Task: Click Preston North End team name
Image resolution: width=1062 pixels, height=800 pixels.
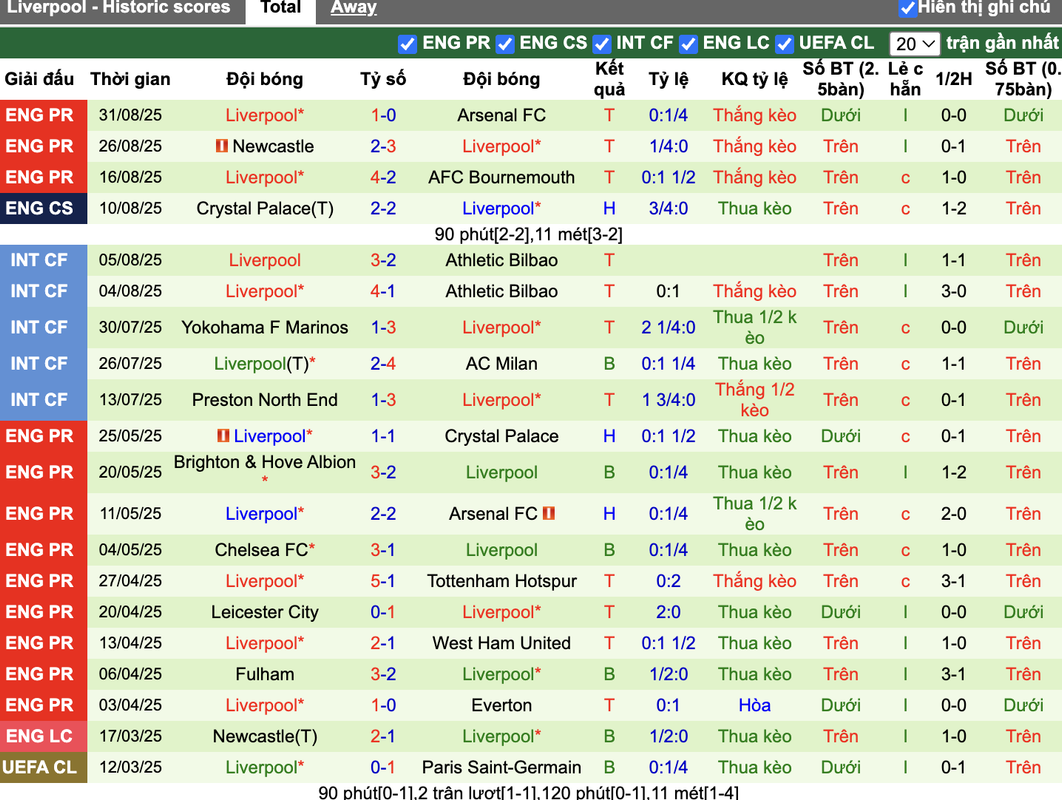Action: pyautogui.click(x=265, y=400)
